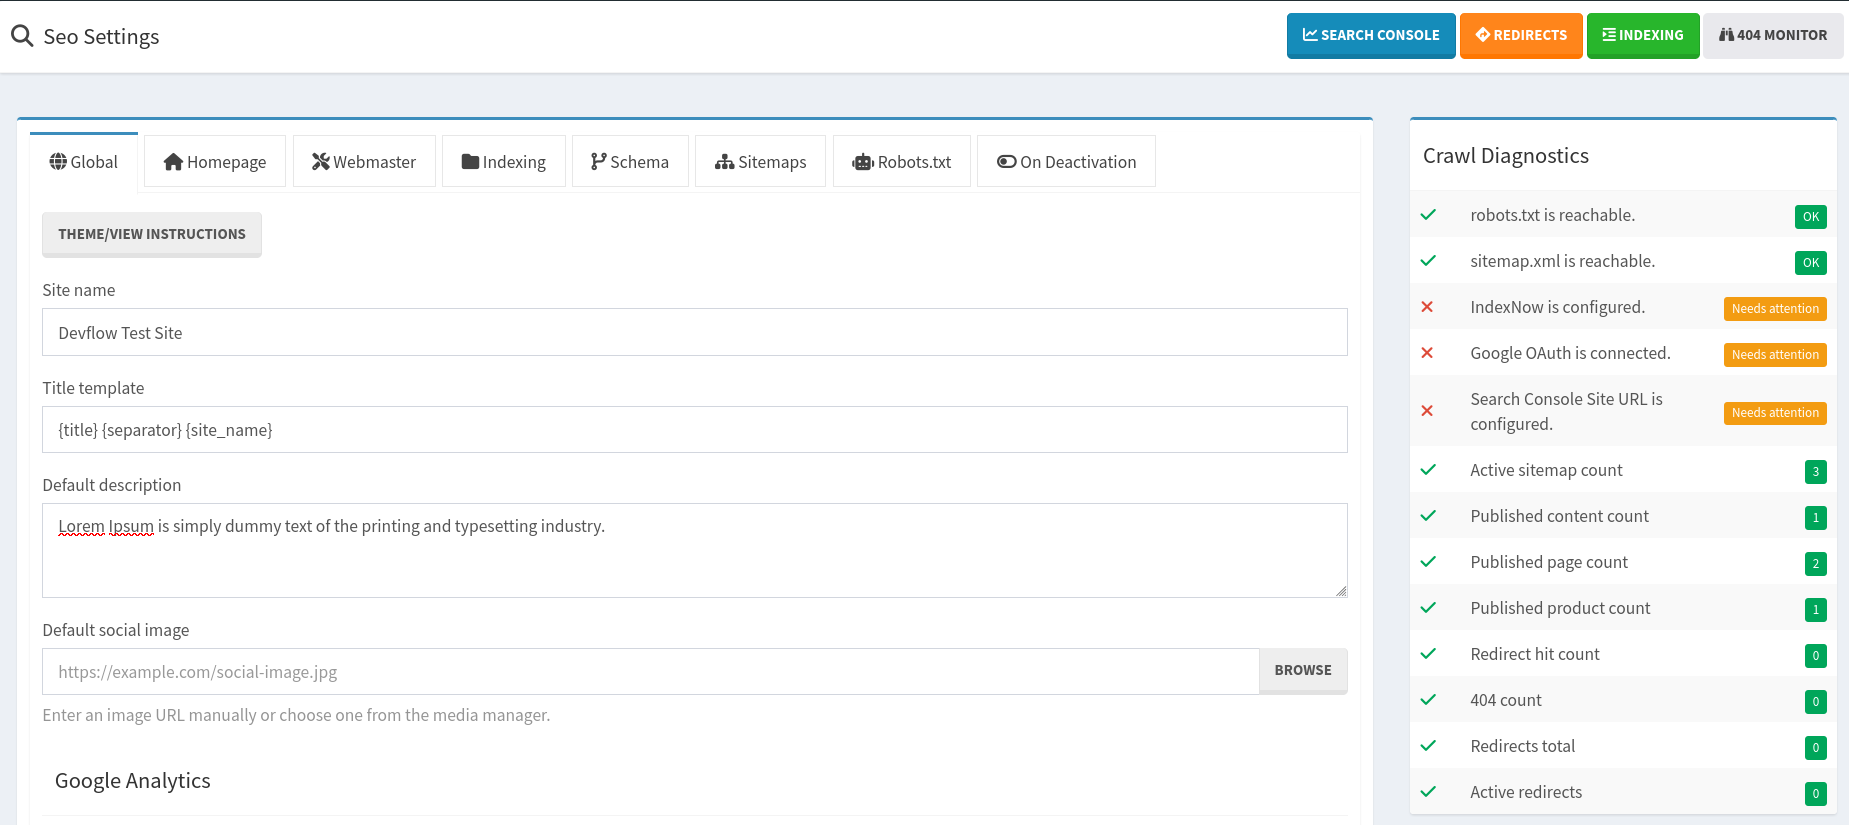Screen dimensions: 1849x825
Task: Click the check icon for Published page count
Action: click(1428, 562)
